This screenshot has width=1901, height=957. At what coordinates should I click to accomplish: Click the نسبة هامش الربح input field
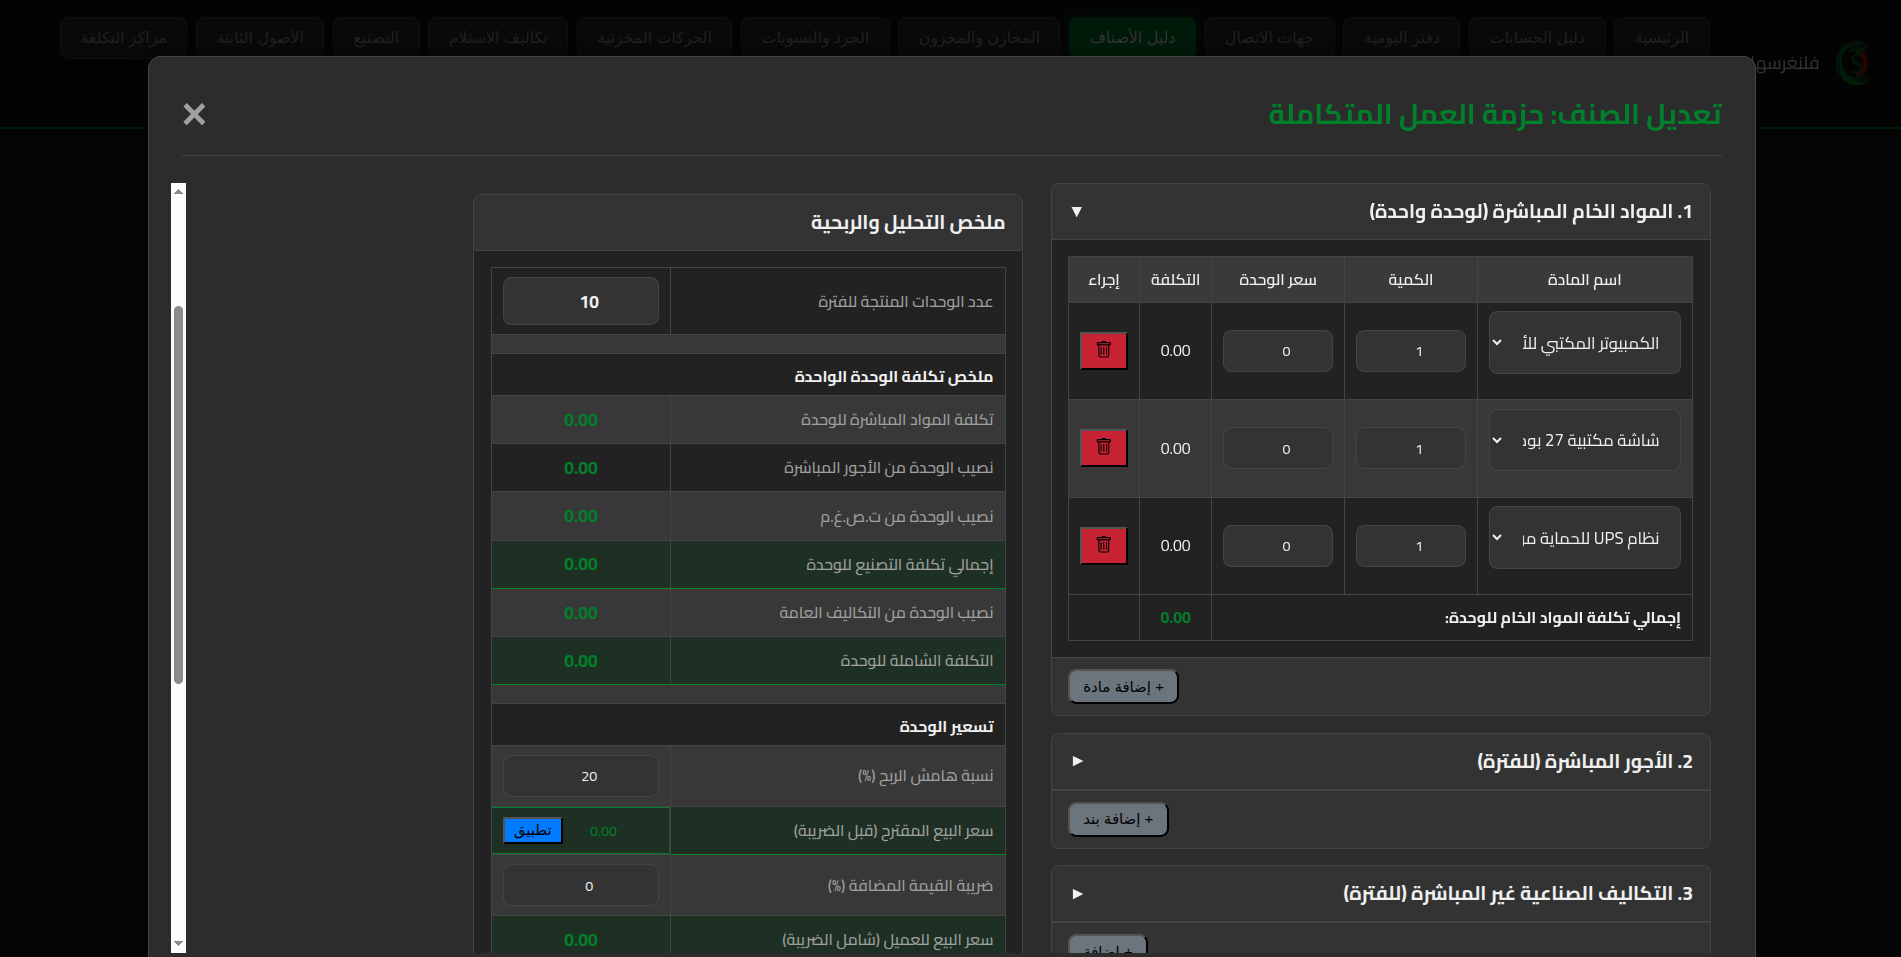[x=581, y=776]
